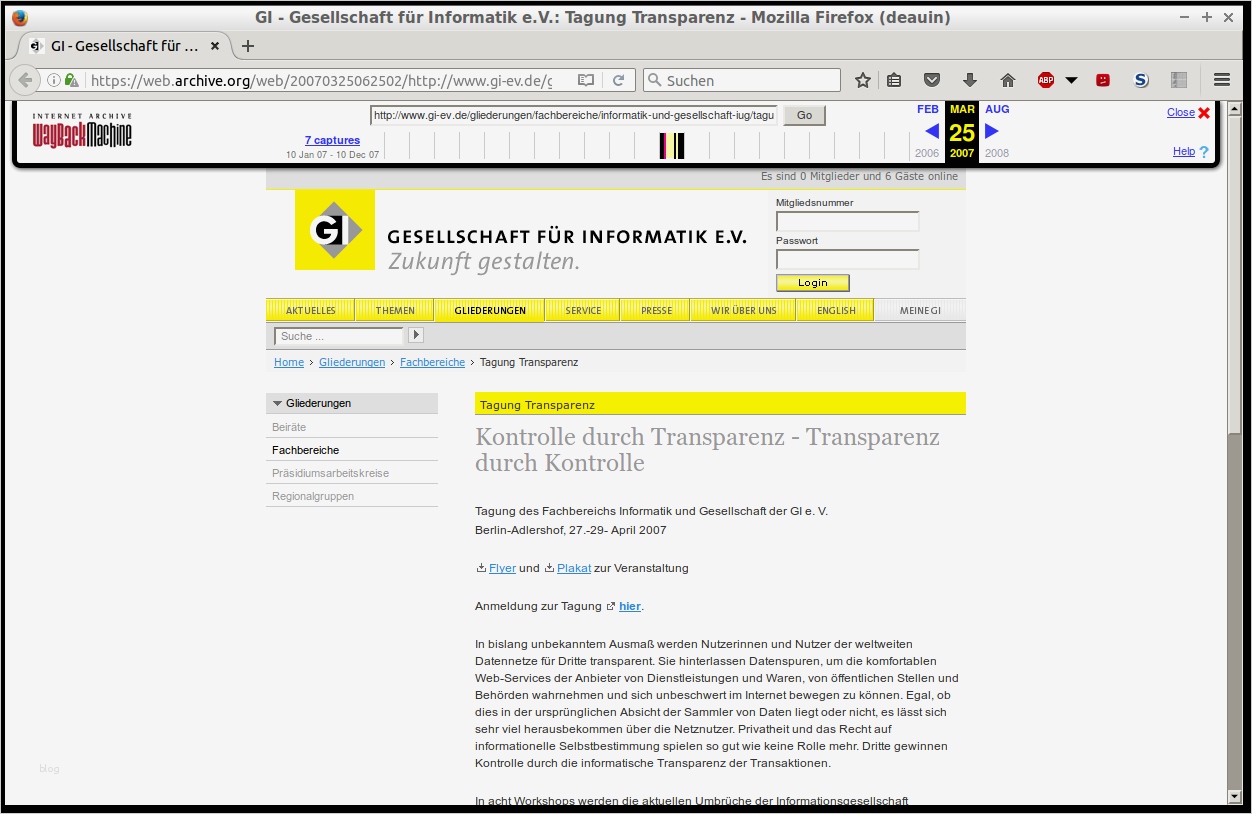The width and height of the screenshot is (1252, 814).
Task: Click highlighted capture bars in the timeline
Action: coord(672,146)
